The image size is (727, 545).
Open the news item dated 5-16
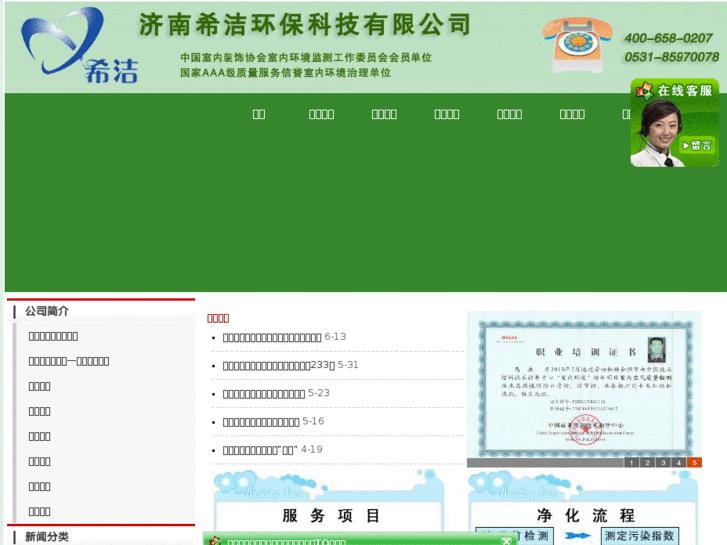261,422
